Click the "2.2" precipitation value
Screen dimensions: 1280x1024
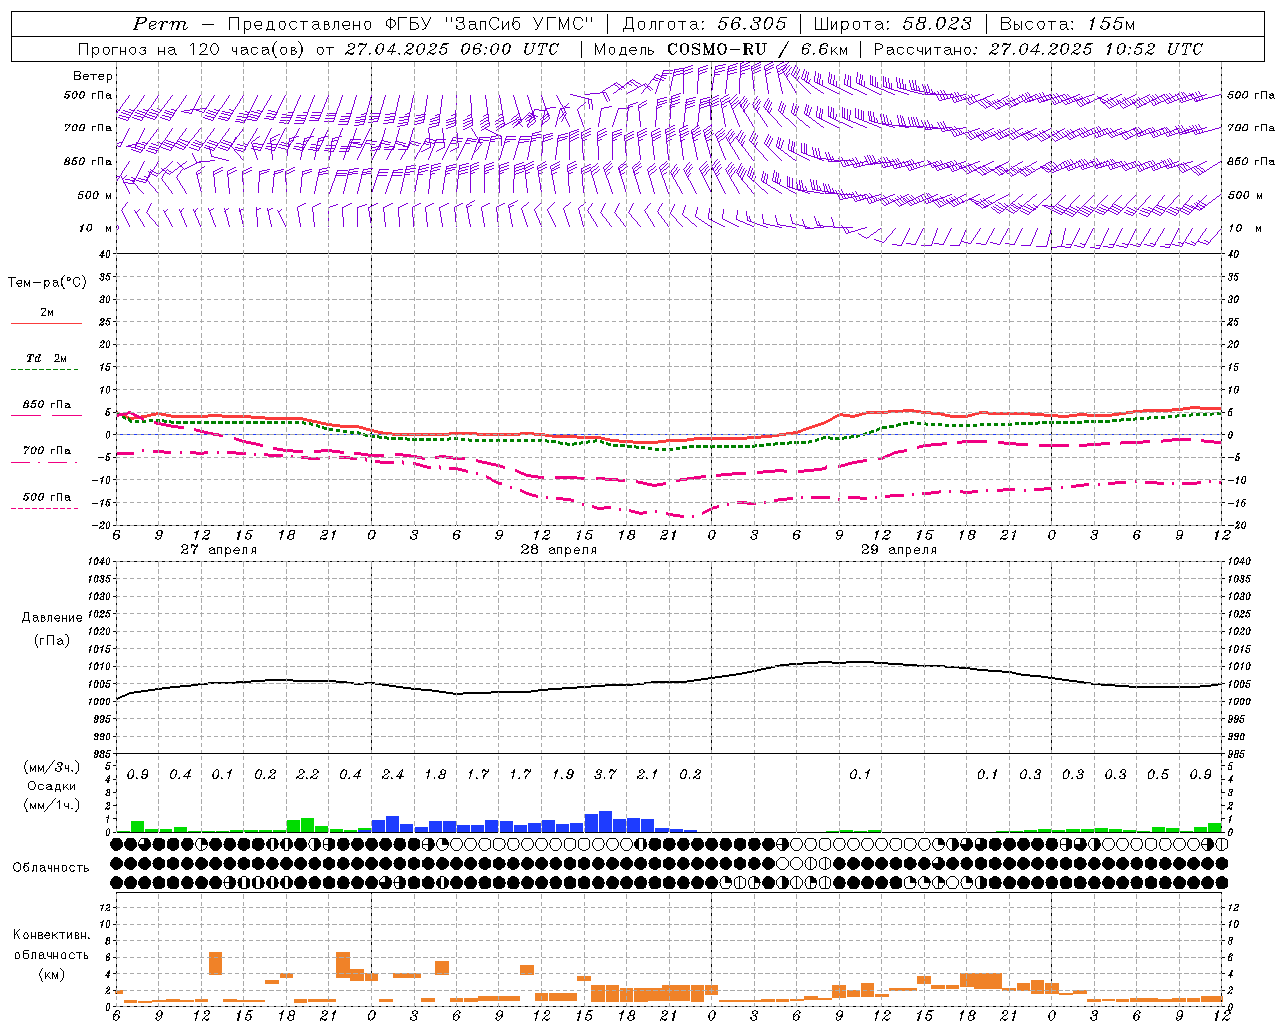(x=307, y=775)
